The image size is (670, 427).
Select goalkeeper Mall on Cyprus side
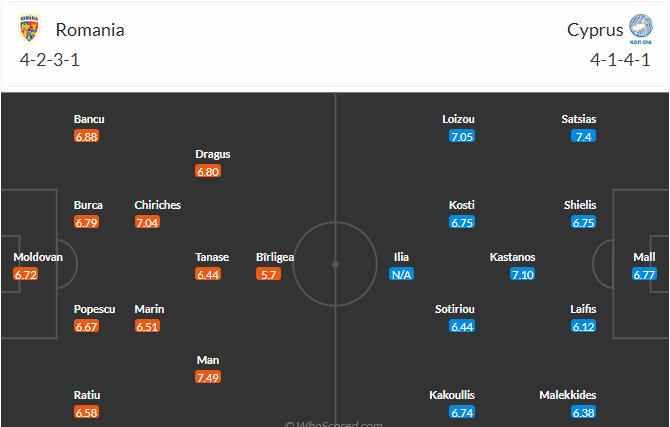tap(644, 257)
